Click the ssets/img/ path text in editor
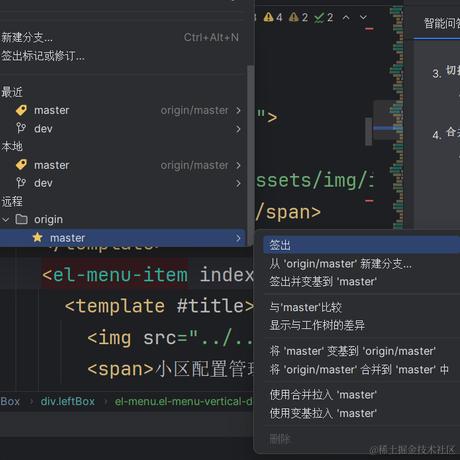 point(314,181)
